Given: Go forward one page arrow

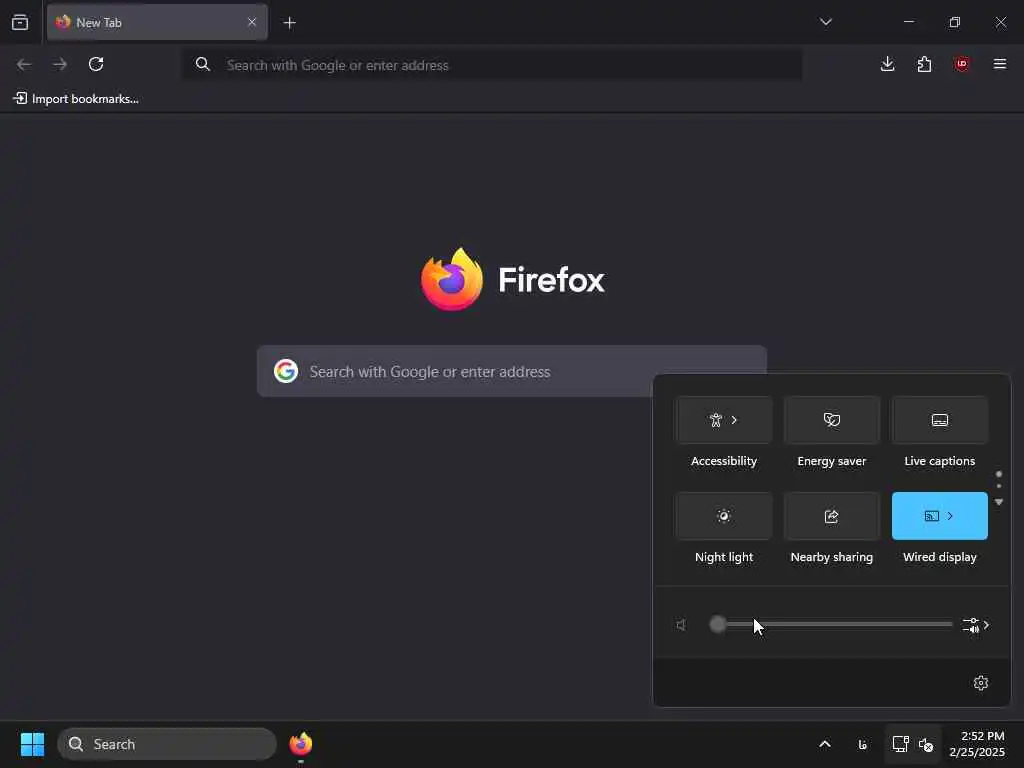Looking at the screenshot, I should coord(60,64).
